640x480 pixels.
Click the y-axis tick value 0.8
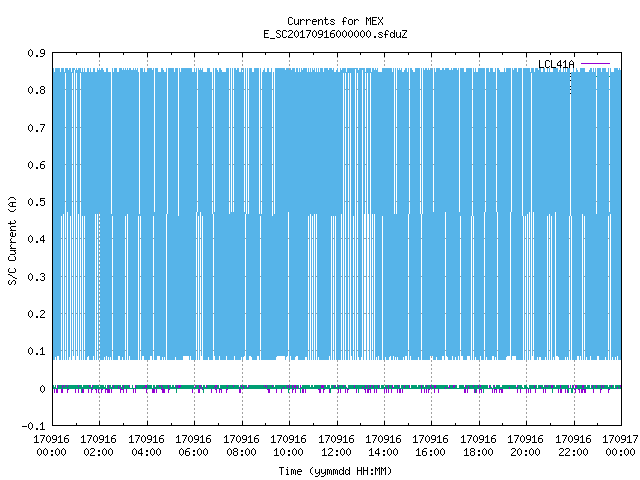(x=36, y=90)
